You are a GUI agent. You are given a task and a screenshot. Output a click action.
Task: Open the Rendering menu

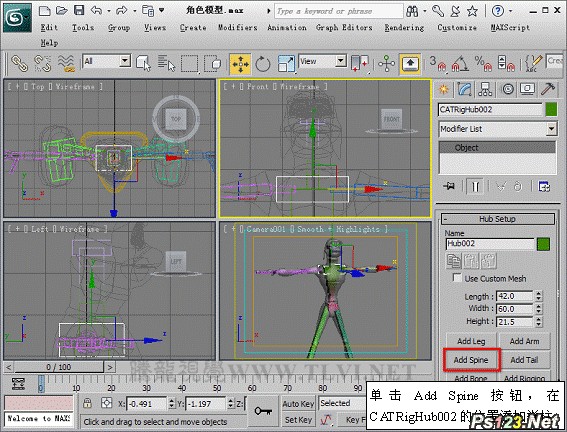tap(404, 27)
